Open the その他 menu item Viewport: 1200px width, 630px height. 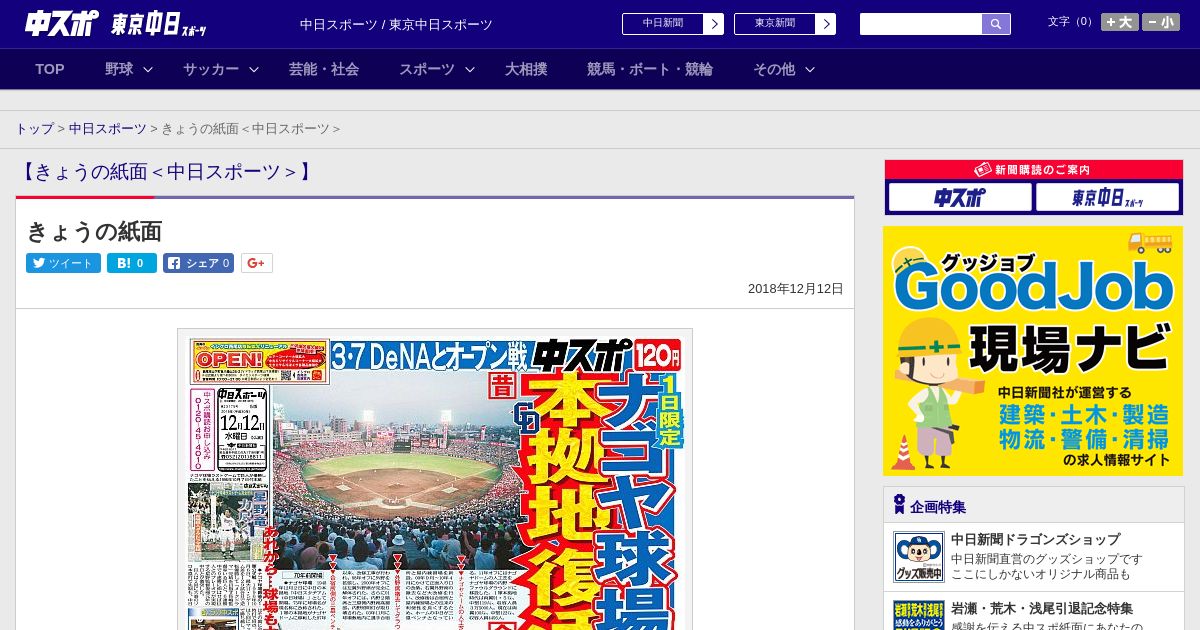[x=774, y=69]
